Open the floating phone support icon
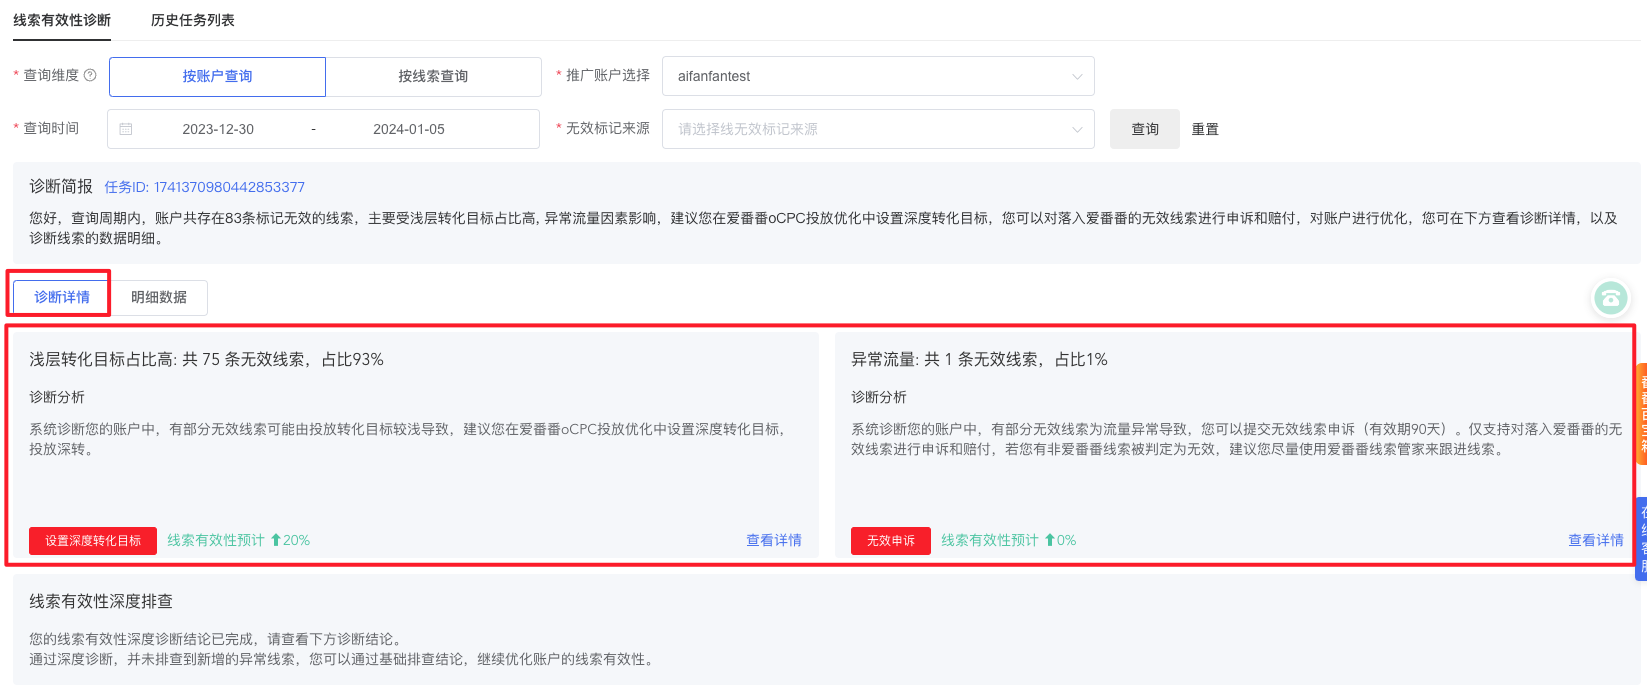The height and width of the screenshot is (693, 1647). 1610,297
